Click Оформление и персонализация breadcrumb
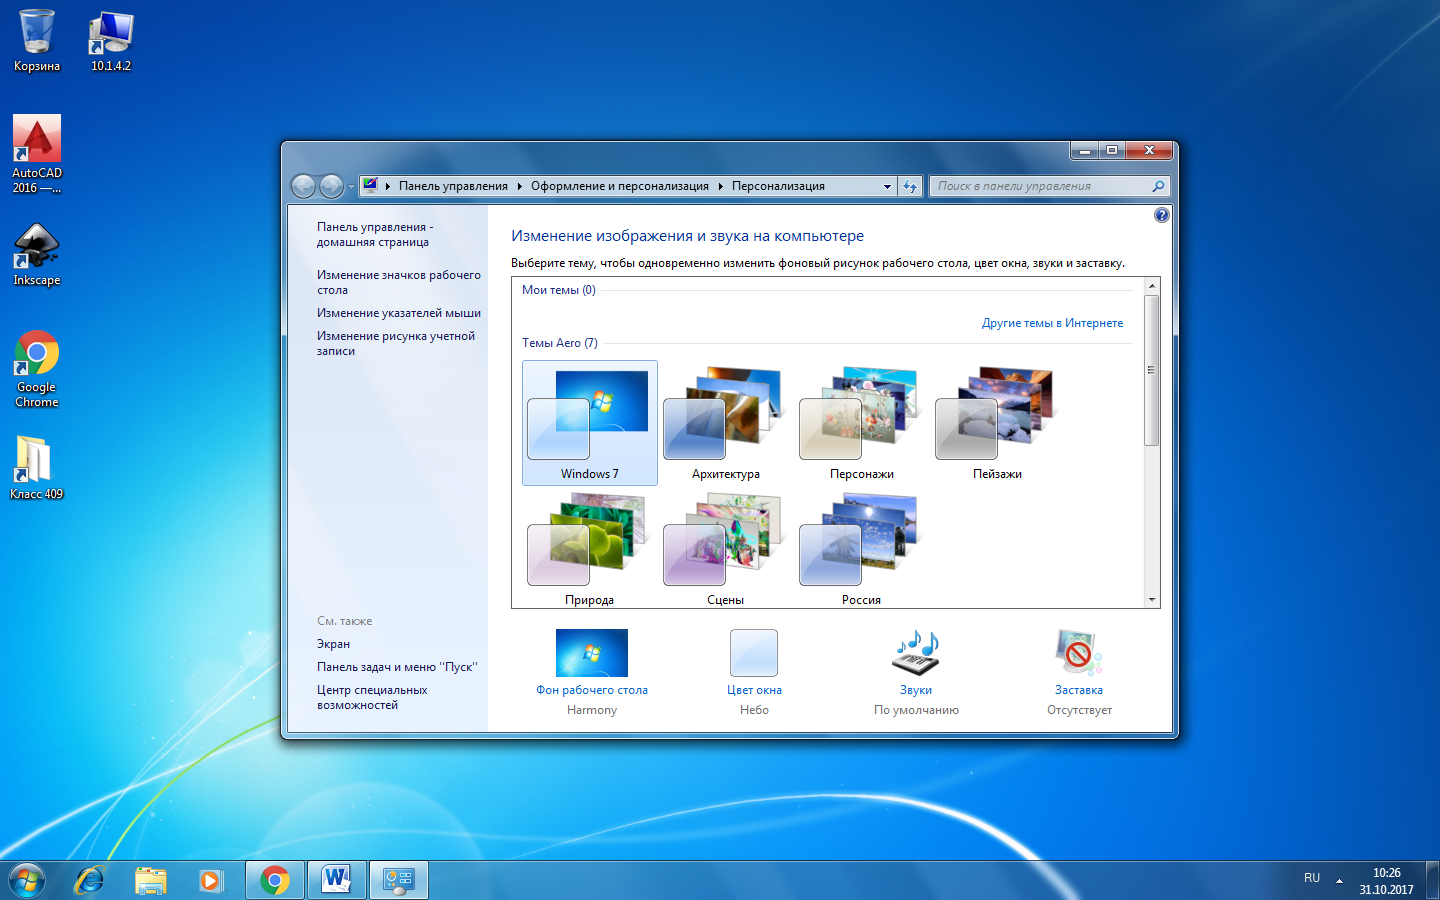This screenshot has height=900, width=1440. [x=620, y=186]
